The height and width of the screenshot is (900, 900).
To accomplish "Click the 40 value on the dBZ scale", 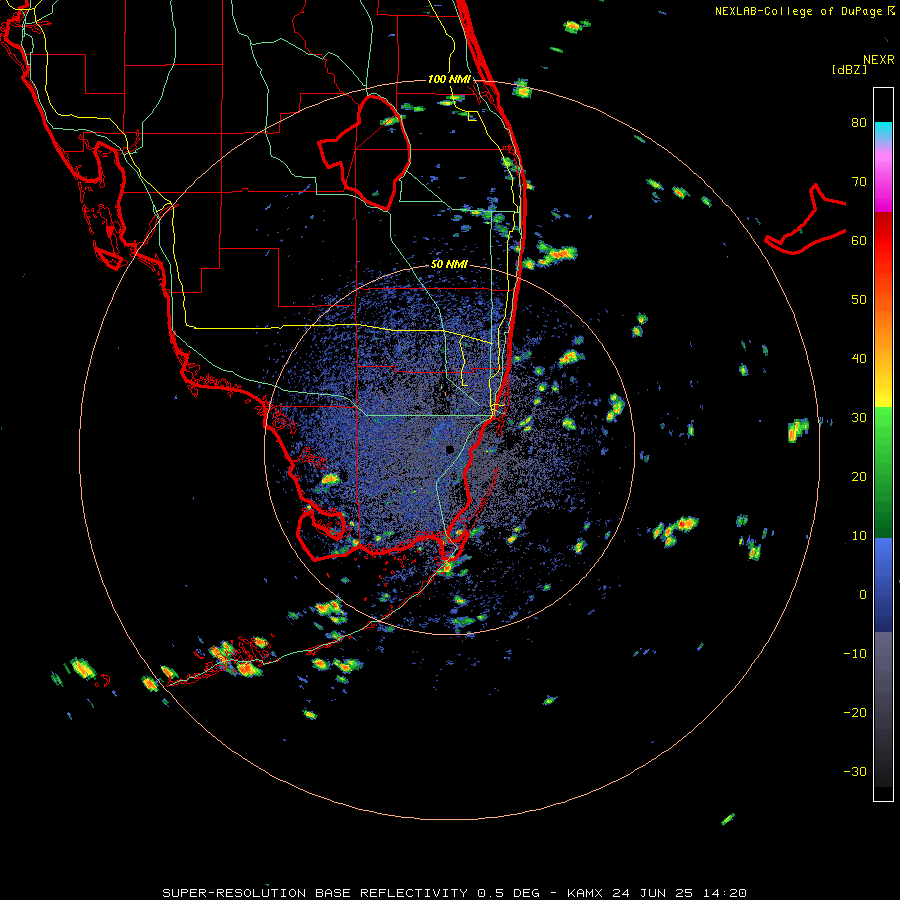I will [859, 359].
